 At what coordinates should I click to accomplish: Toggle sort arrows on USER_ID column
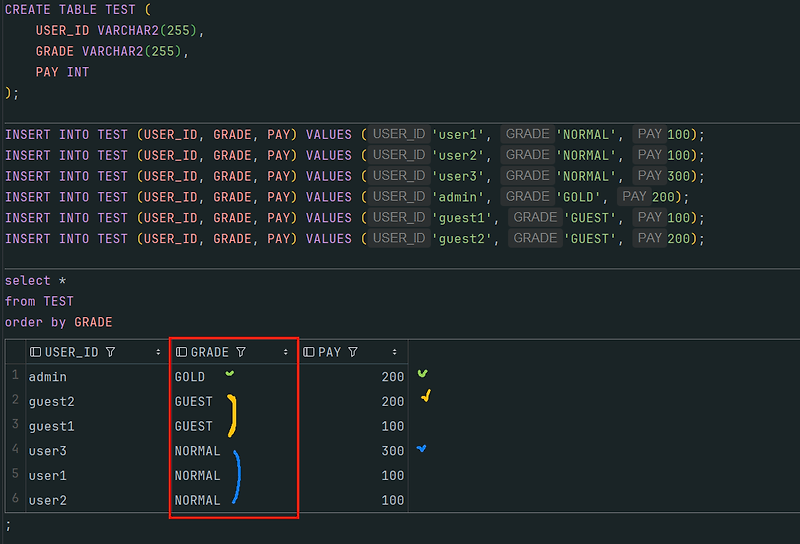pos(158,352)
